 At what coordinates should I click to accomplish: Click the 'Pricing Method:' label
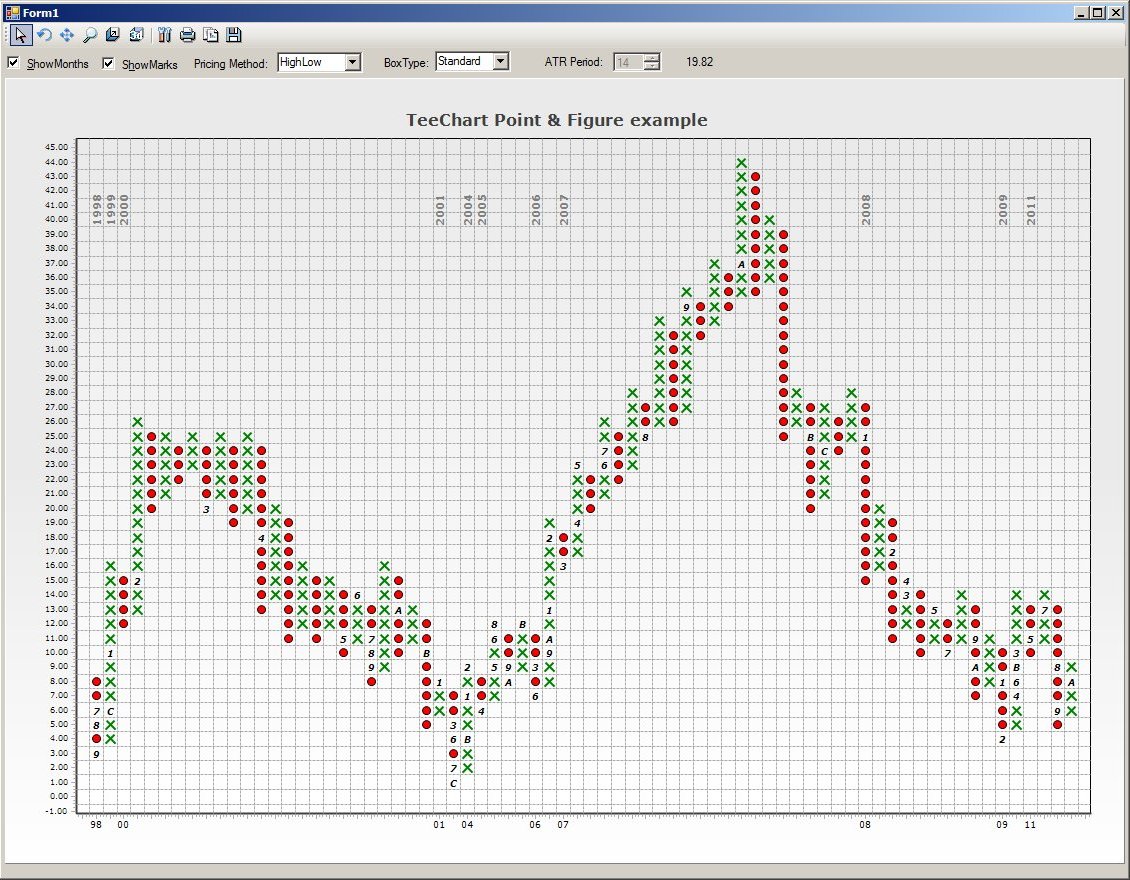(231, 63)
